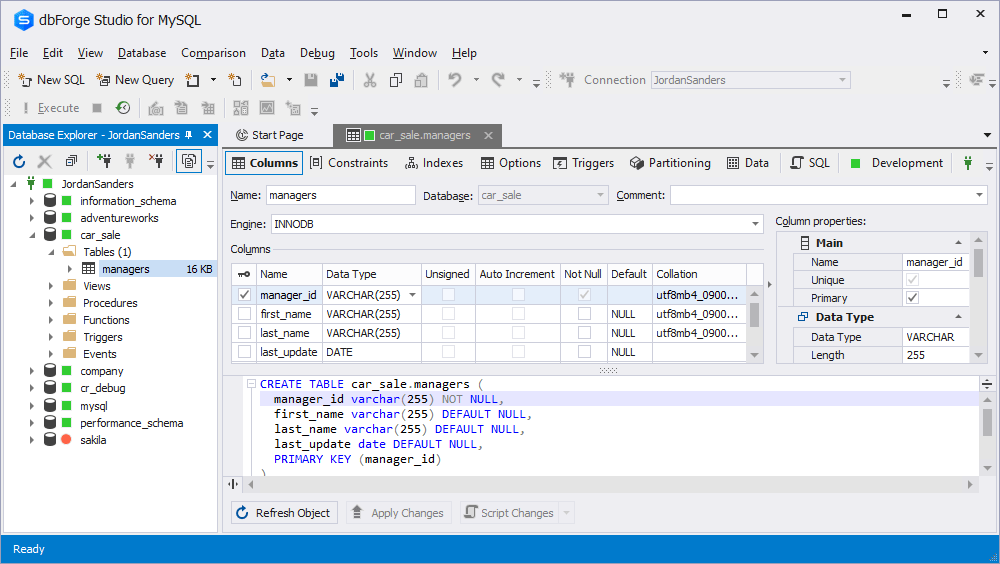Toggle the Show Object Details icon in Explorer
1000x564 pixels.
click(189, 161)
